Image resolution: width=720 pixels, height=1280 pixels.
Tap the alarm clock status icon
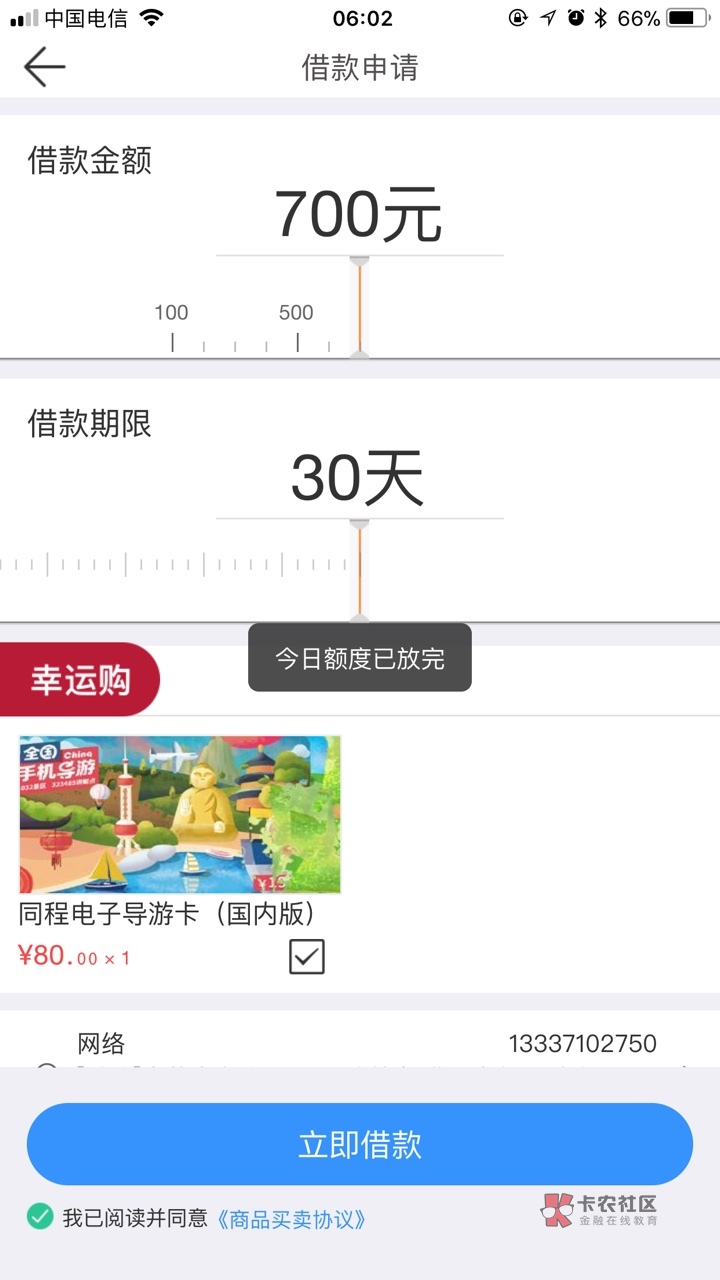click(x=575, y=18)
